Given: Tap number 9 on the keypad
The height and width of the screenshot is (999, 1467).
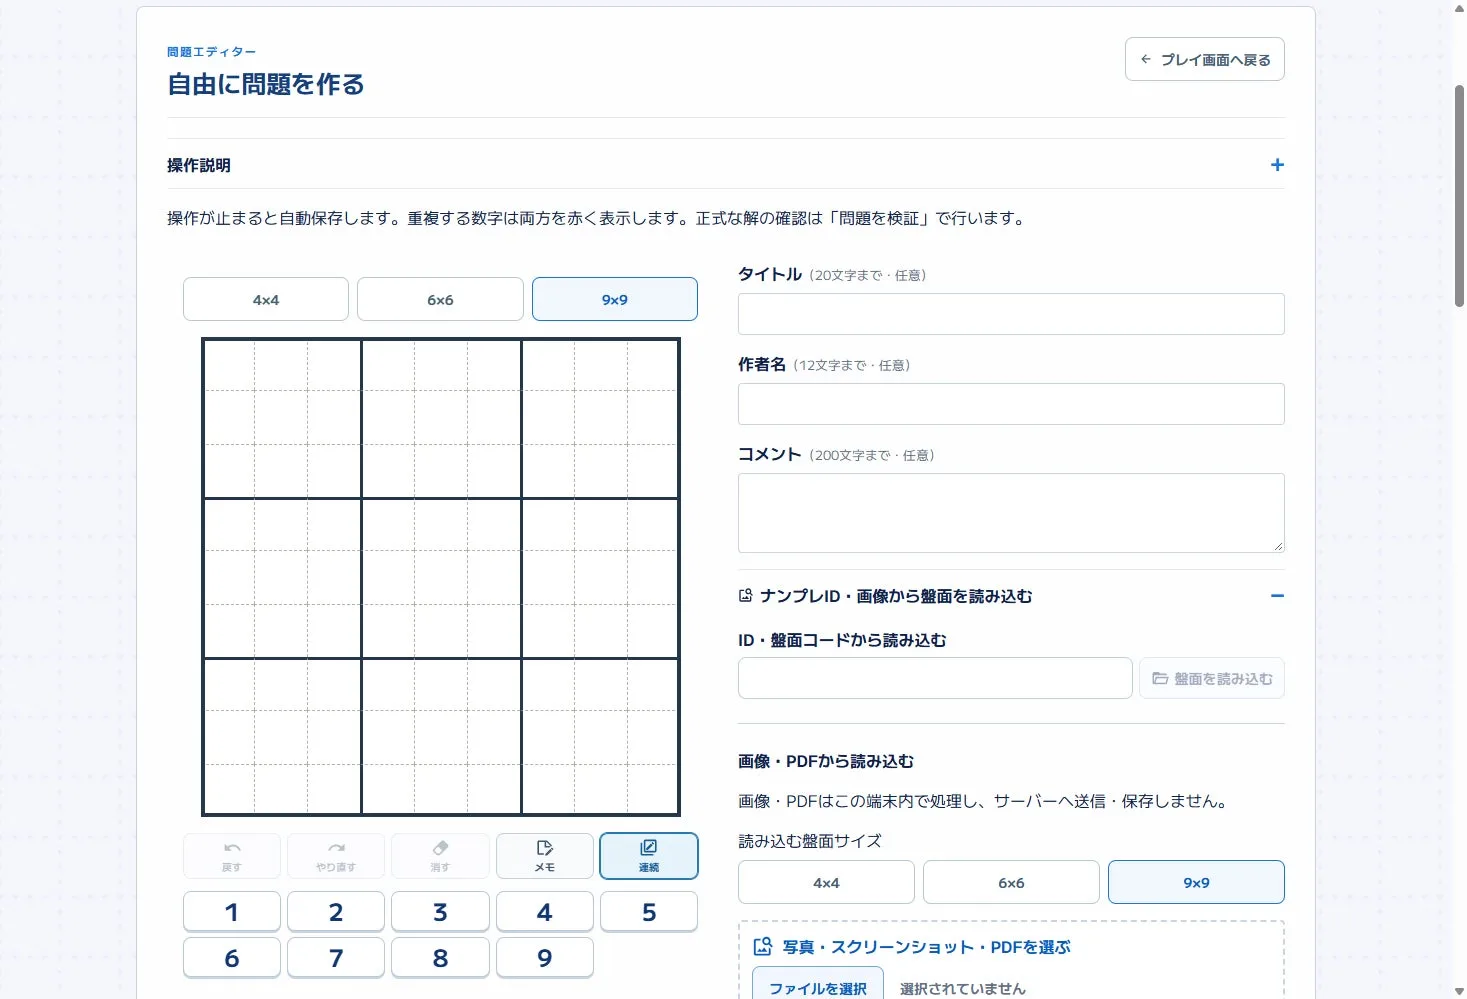Looking at the screenshot, I should click(x=545, y=958).
